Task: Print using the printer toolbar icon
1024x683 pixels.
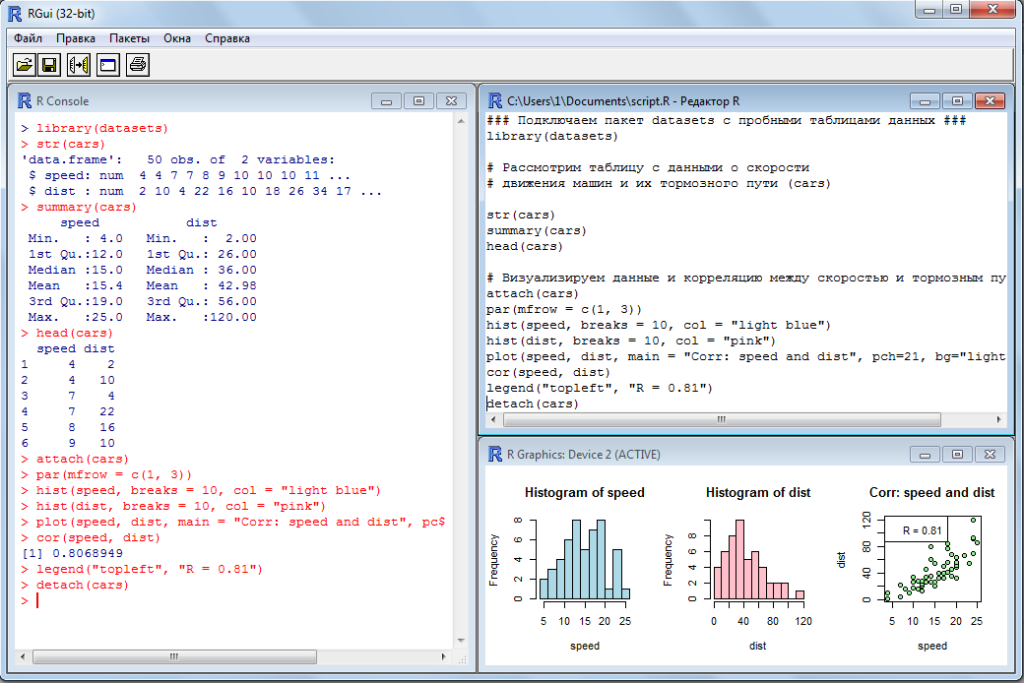Action: (137, 65)
